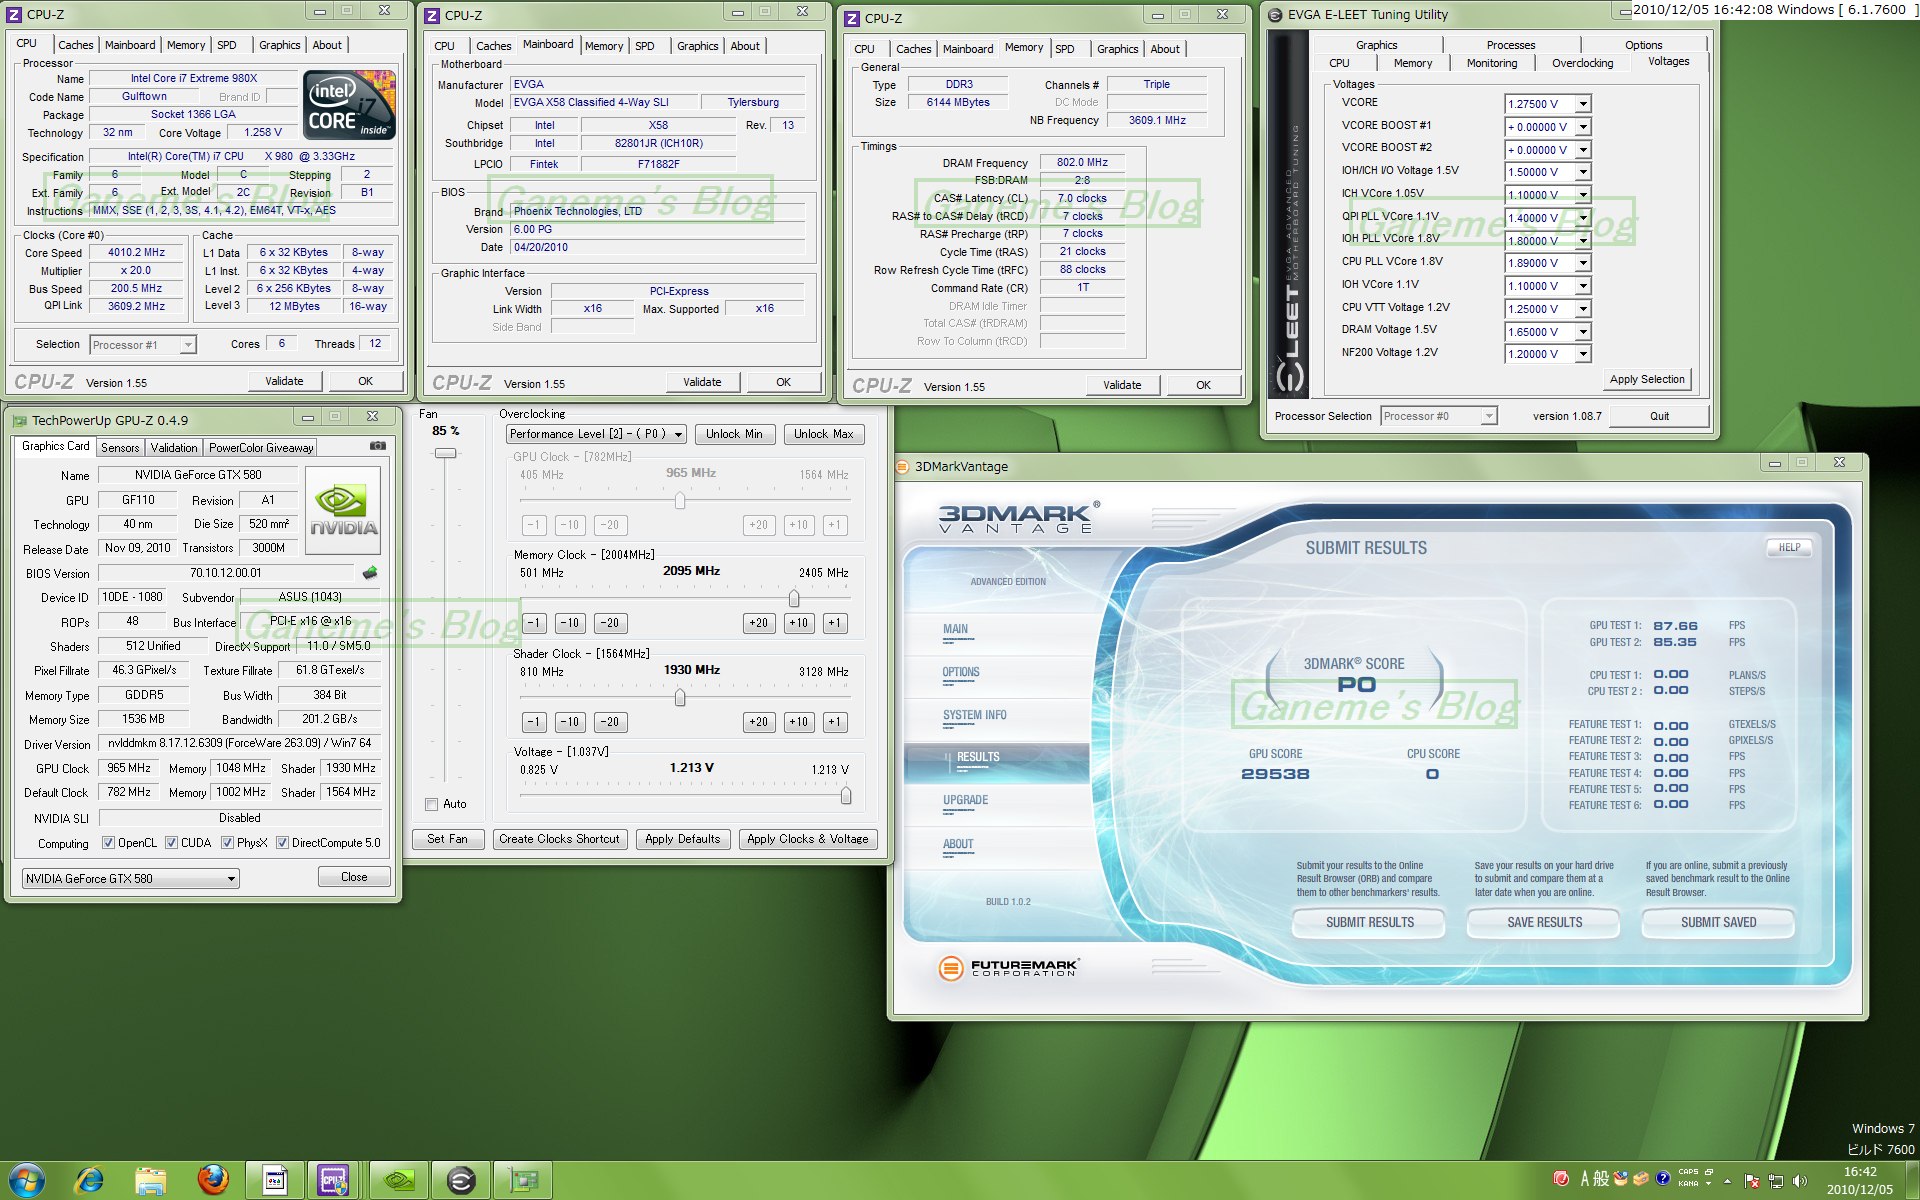This screenshot has height=1200, width=1920.
Task: Toggle the PhysX checkbox in GPU-Z
Action: [228, 843]
